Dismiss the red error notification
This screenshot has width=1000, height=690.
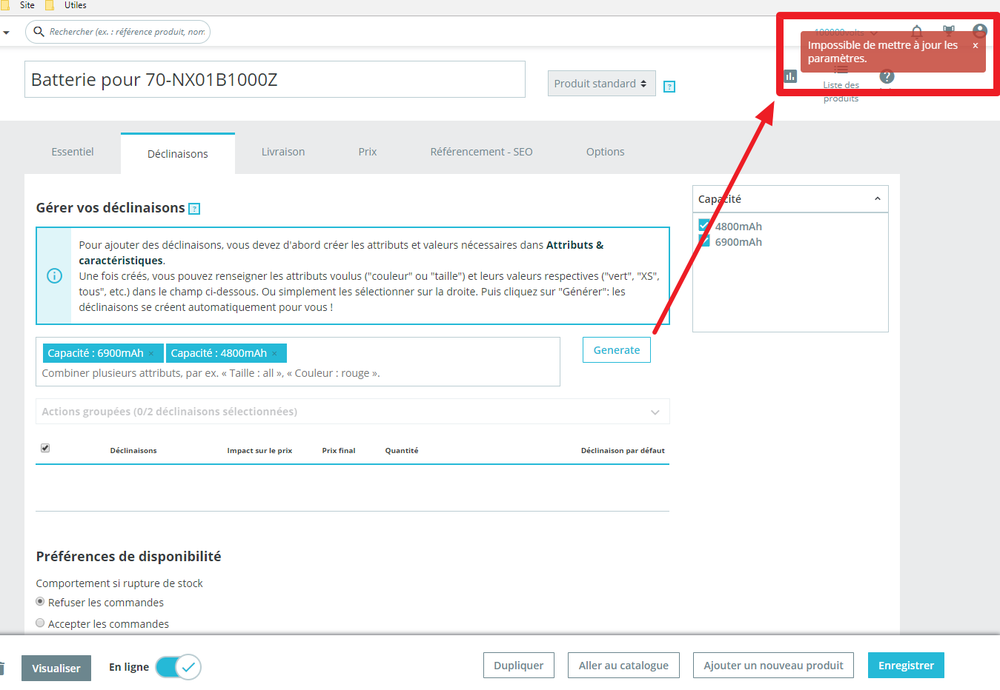tap(975, 45)
